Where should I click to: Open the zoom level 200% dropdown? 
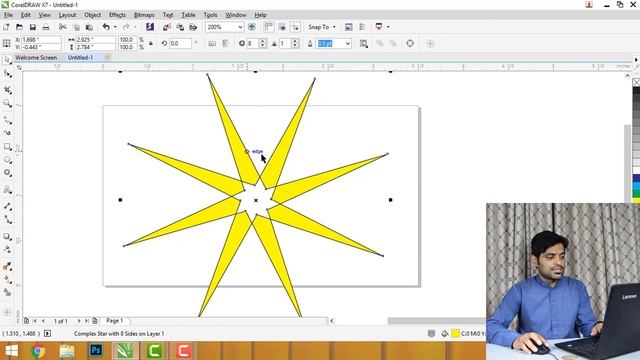click(x=240, y=27)
